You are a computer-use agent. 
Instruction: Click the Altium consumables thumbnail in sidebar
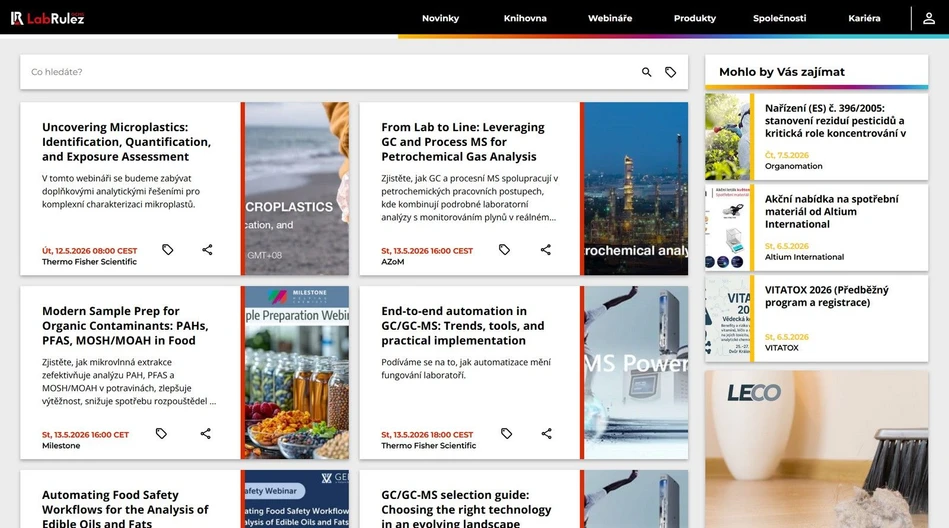click(x=727, y=228)
